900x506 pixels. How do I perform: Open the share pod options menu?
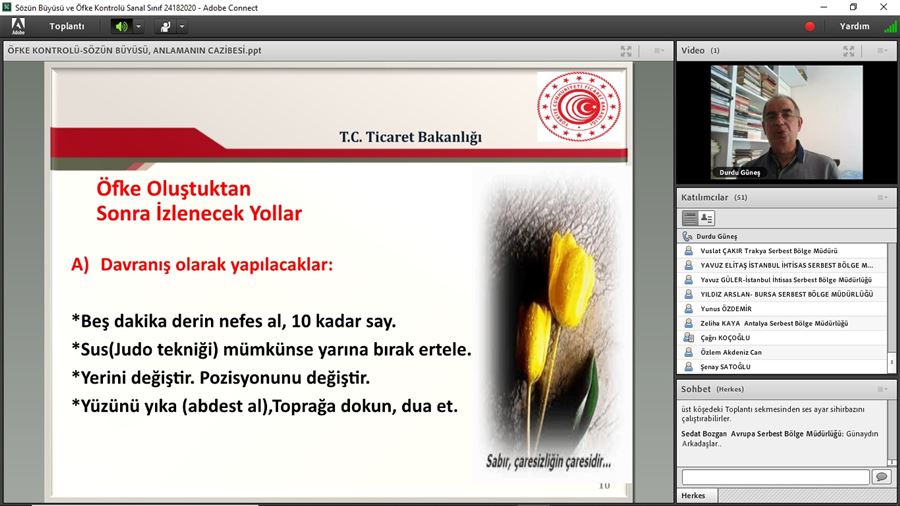658,50
